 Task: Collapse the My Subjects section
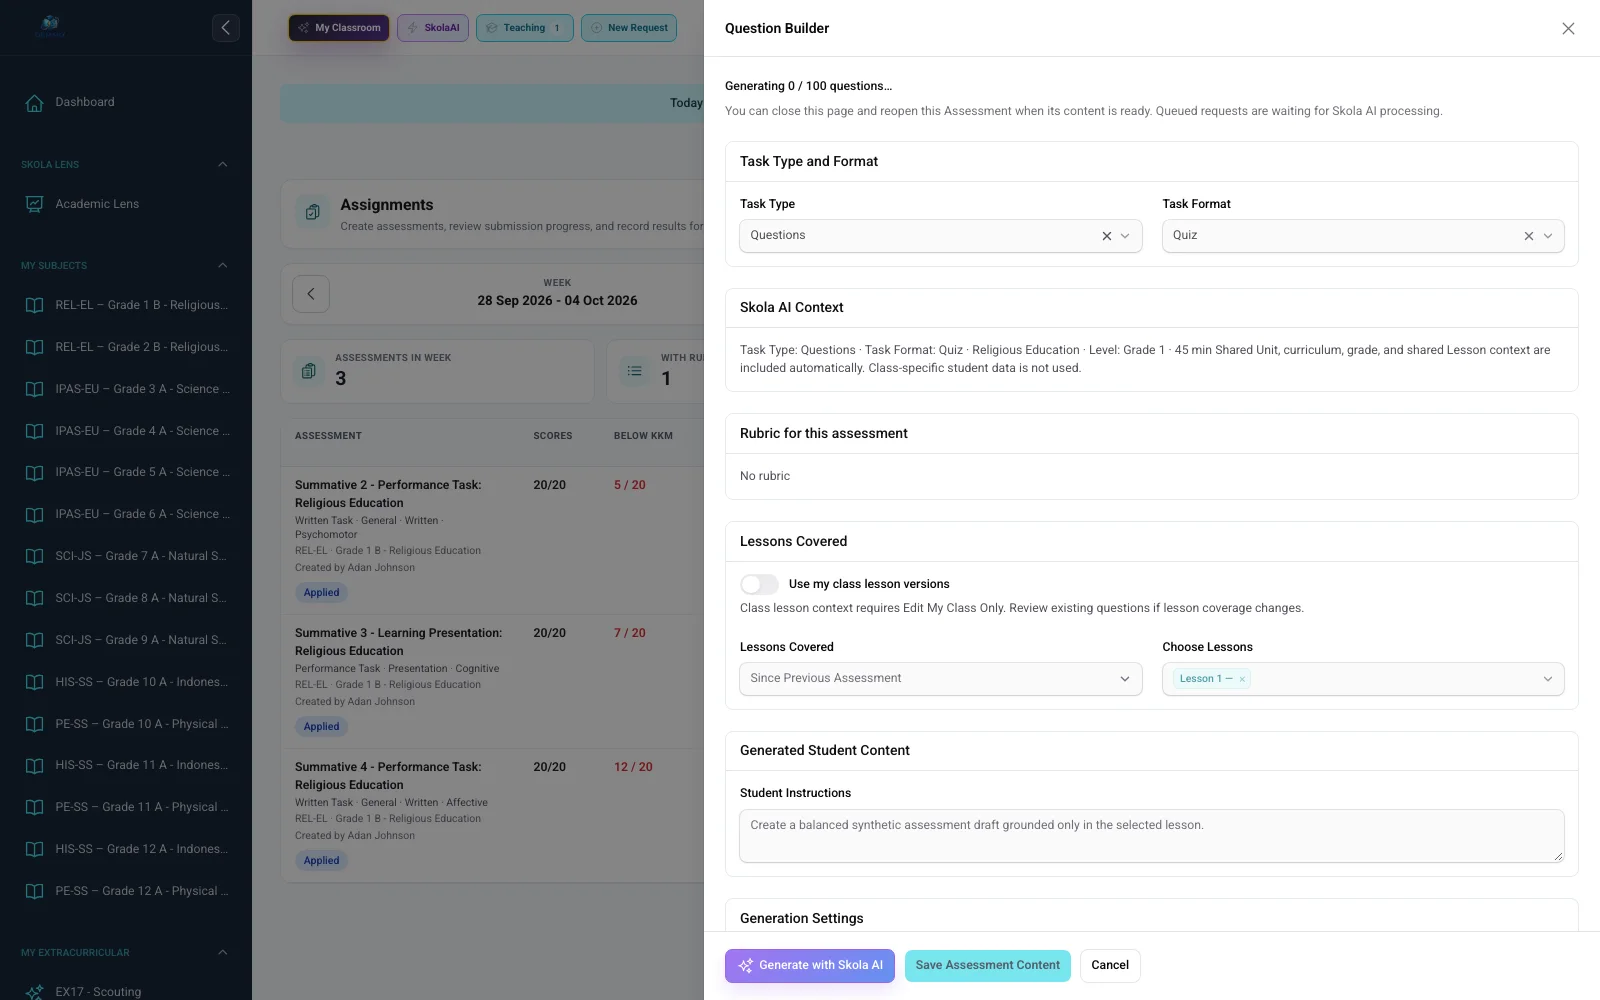tap(222, 265)
